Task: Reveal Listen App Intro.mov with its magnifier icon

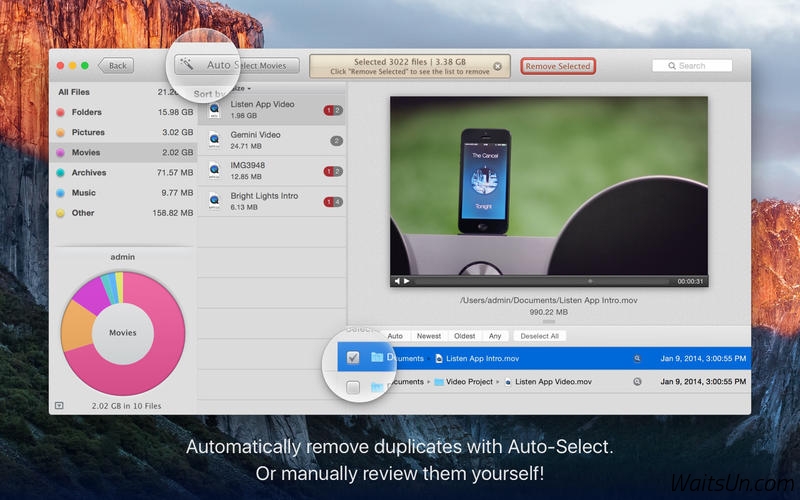Action: pyautogui.click(x=637, y=359)
